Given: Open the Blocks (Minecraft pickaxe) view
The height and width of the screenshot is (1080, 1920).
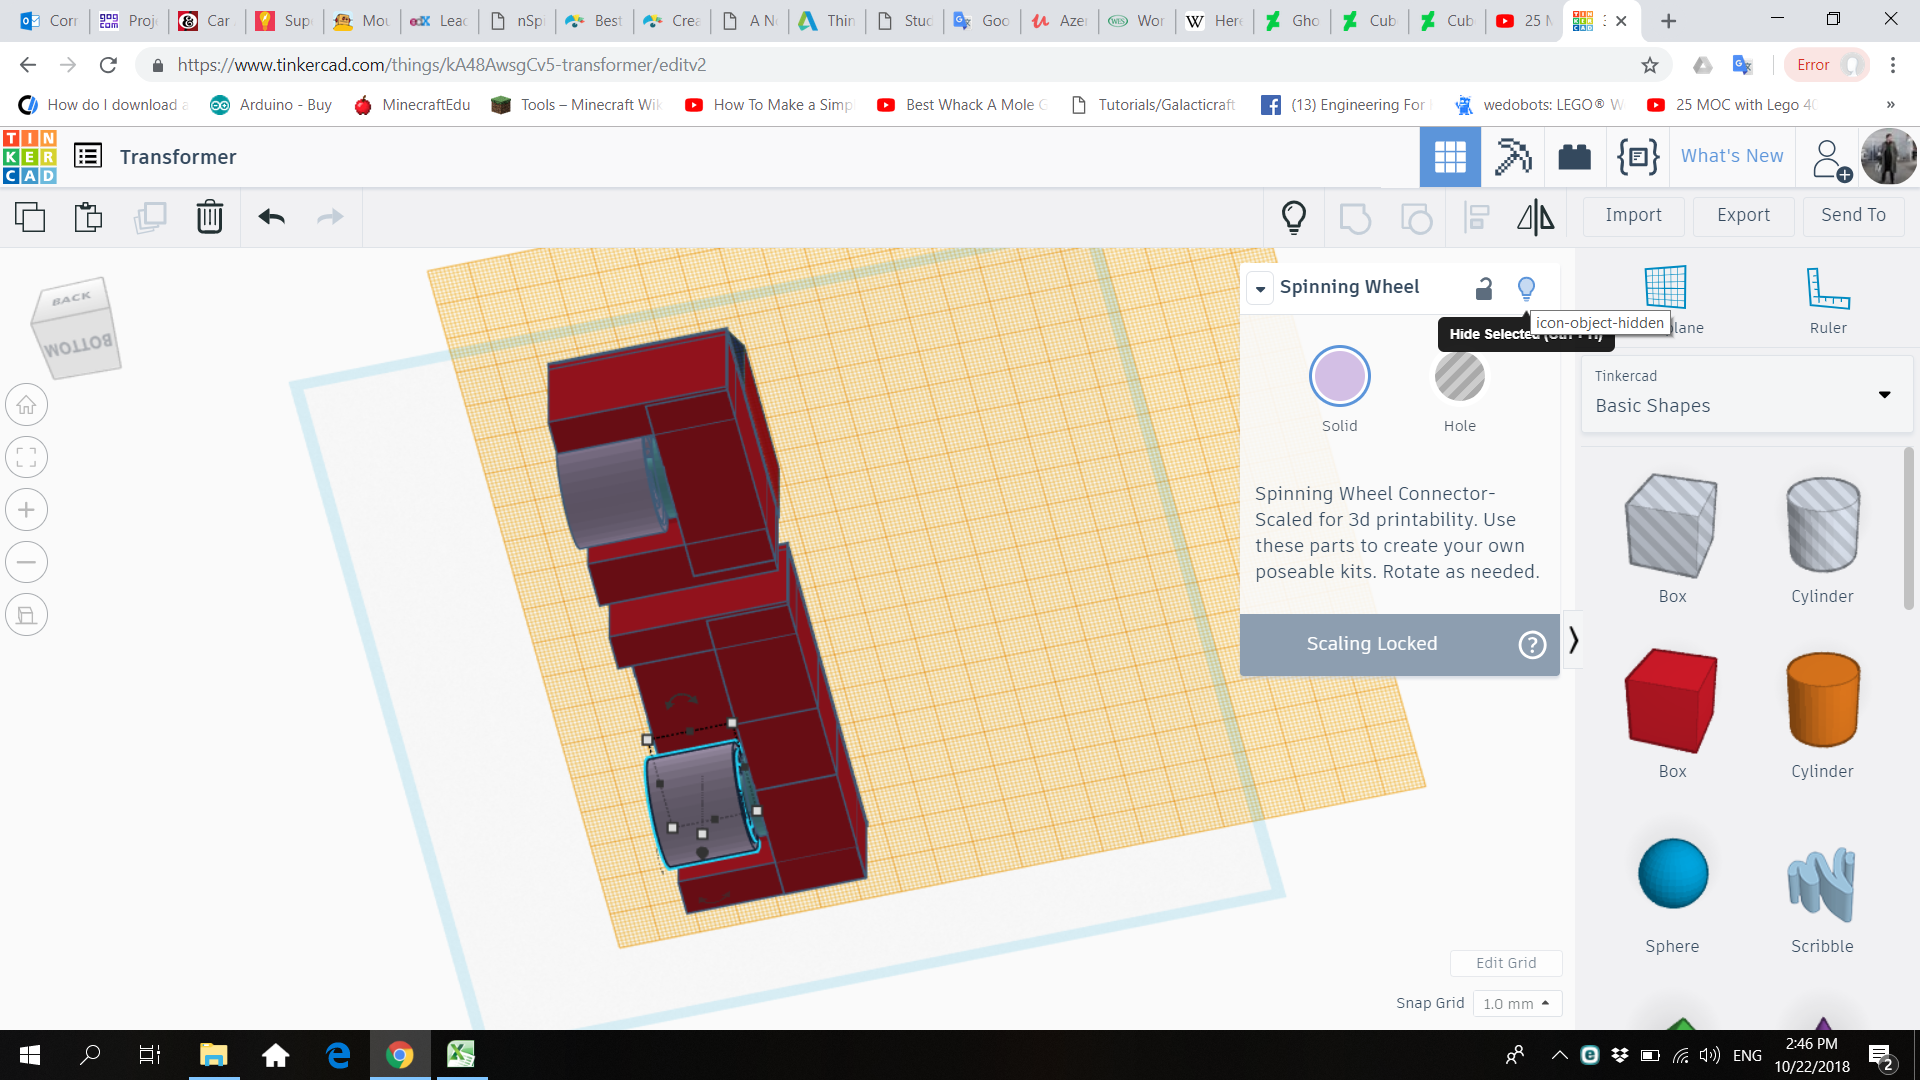Looking at the screenshot, I should (x=1512, y=157).
